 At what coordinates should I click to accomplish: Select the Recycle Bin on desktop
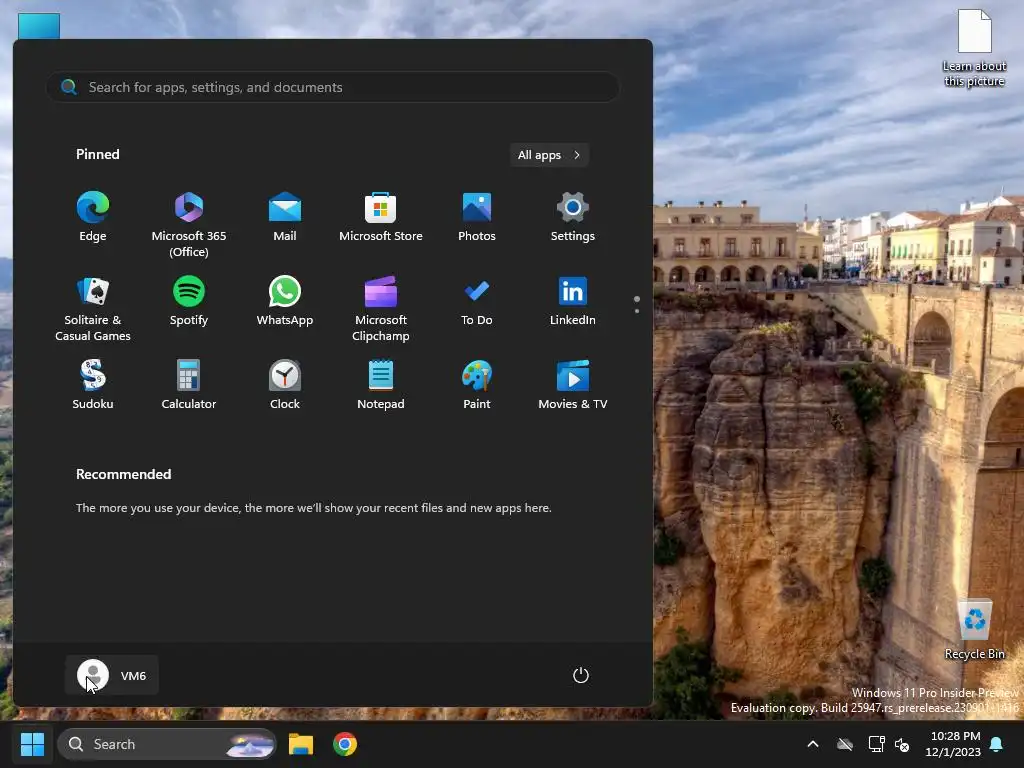pos(974,629)
